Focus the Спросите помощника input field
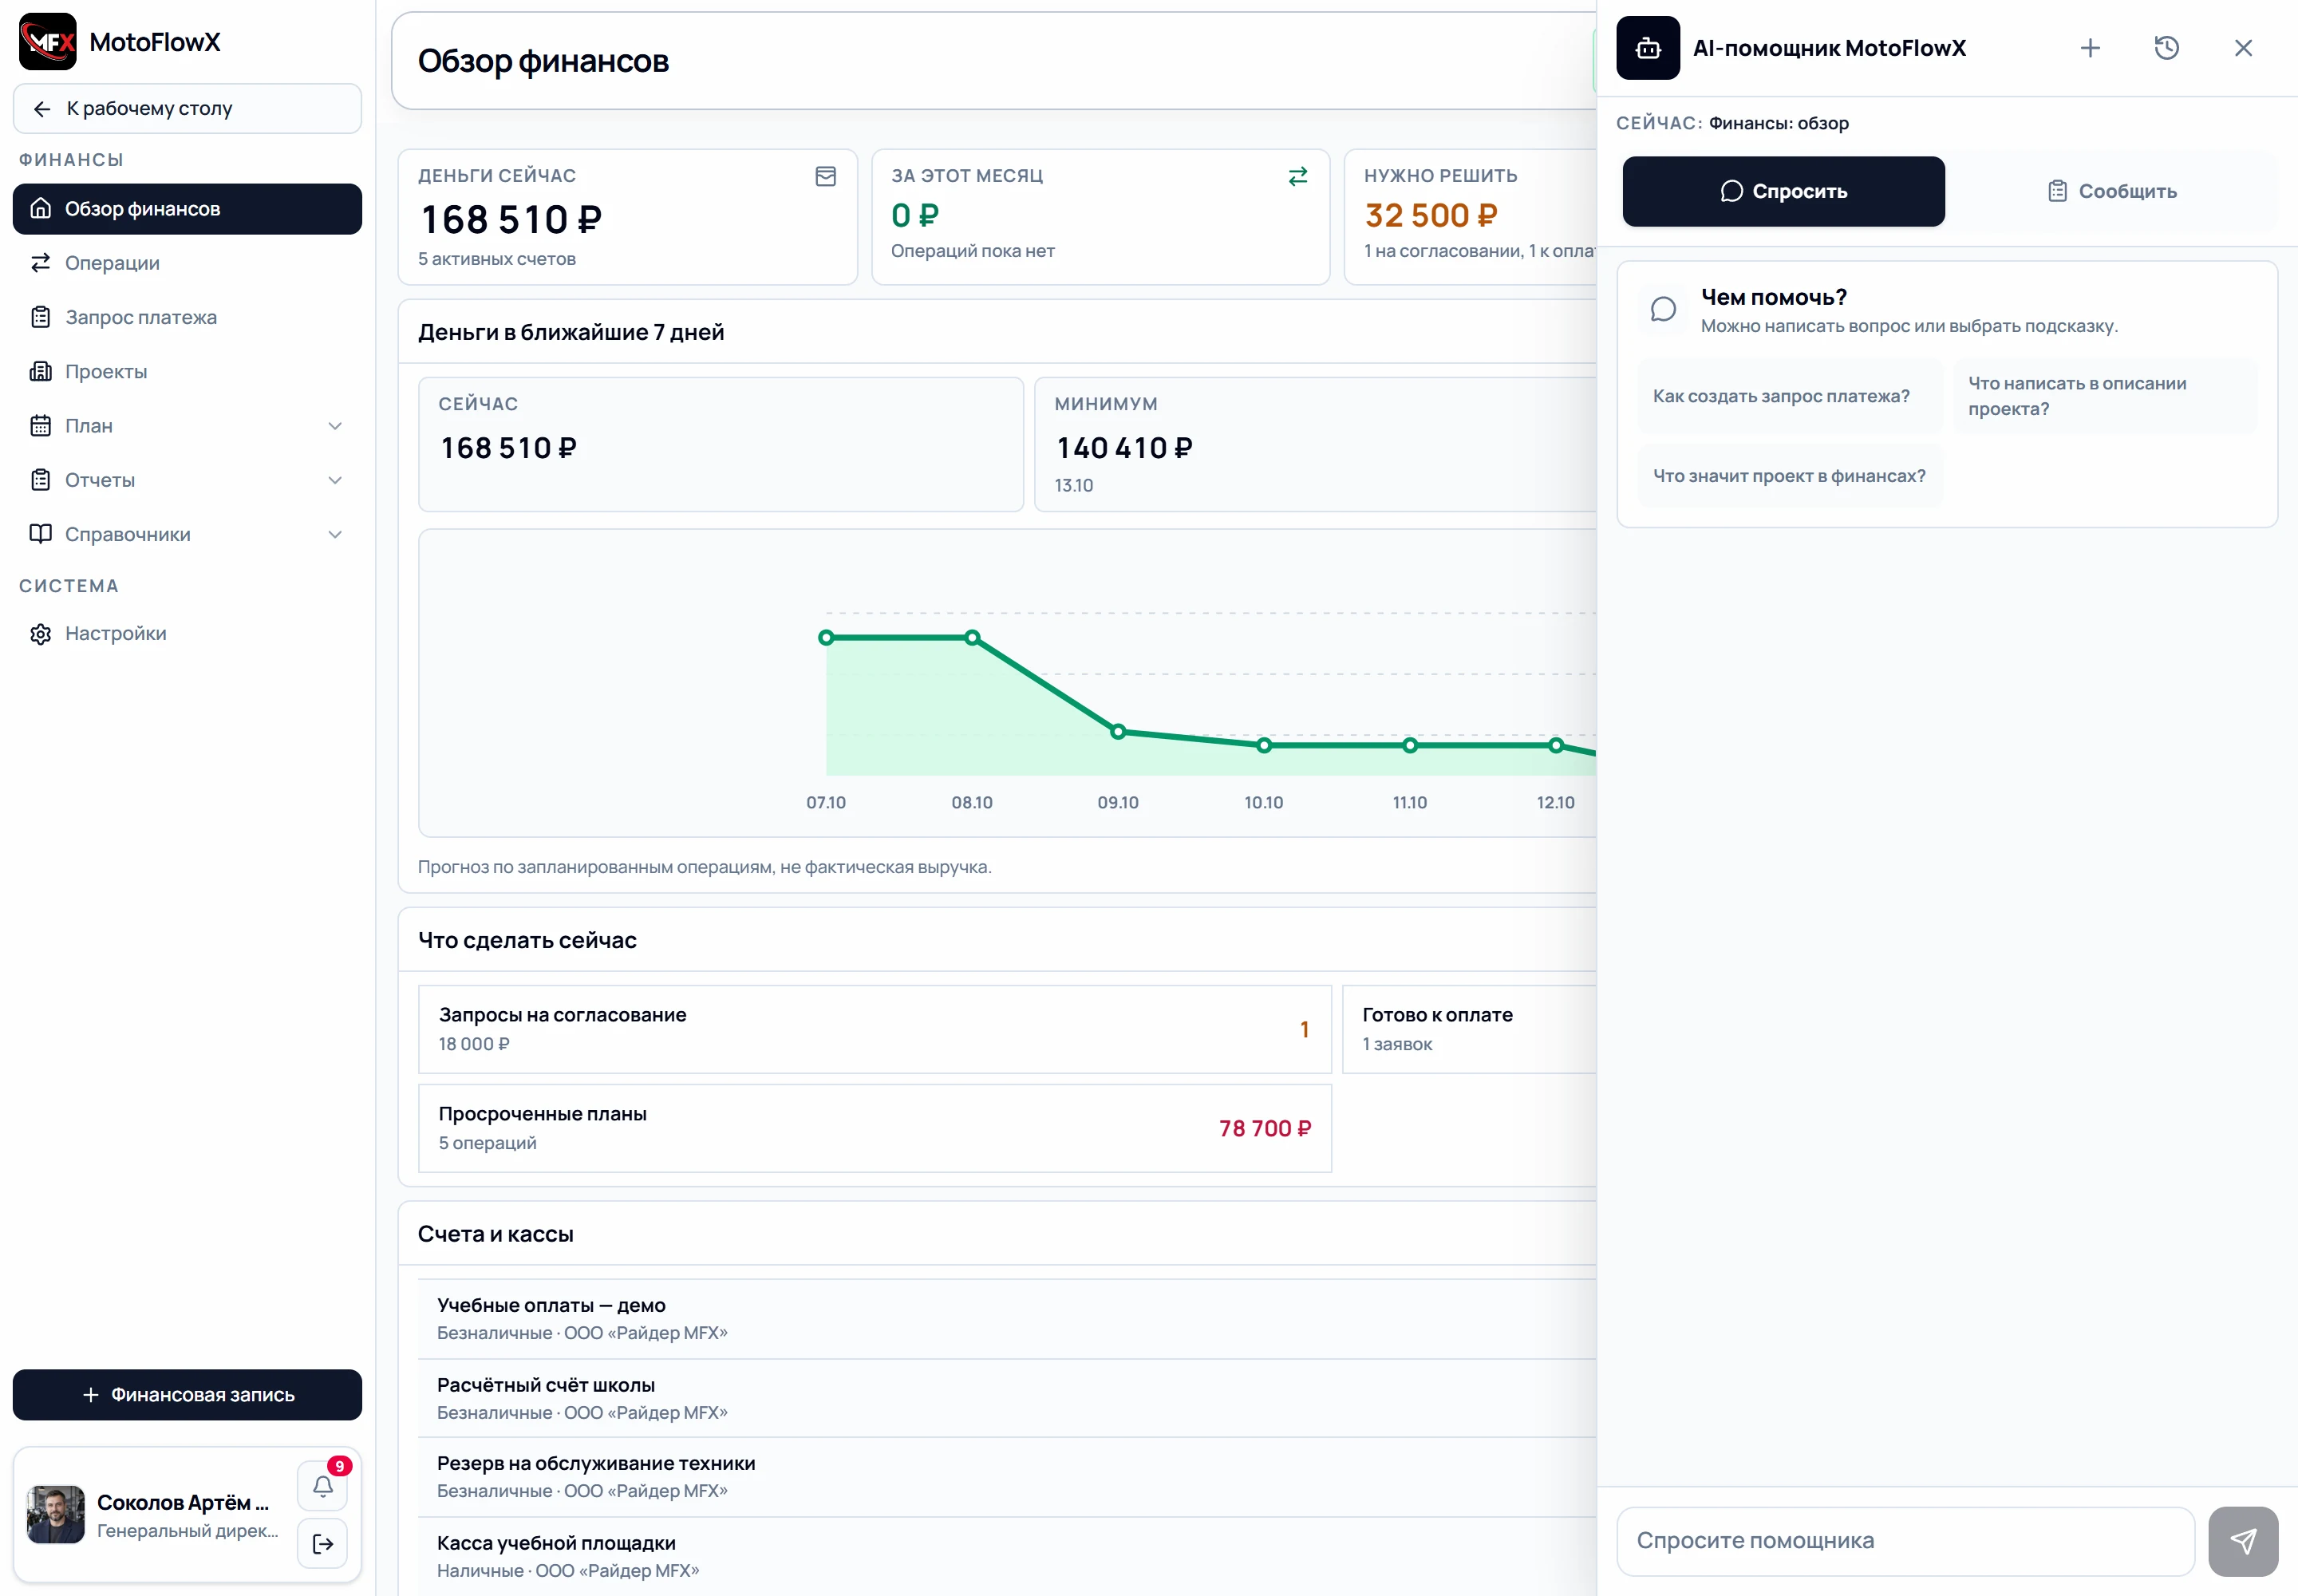This screenshot has width=2298, height=1596. 1905,1541
